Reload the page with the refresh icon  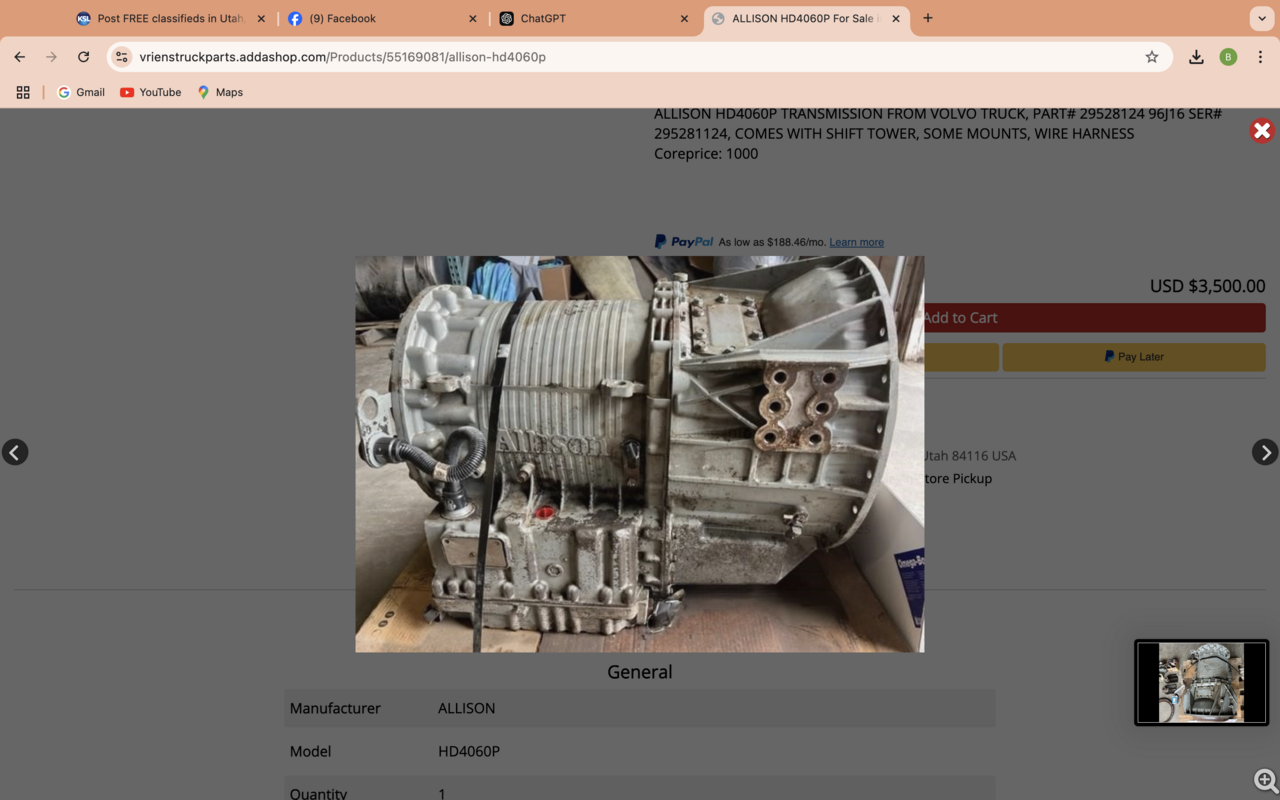(83, 57)
